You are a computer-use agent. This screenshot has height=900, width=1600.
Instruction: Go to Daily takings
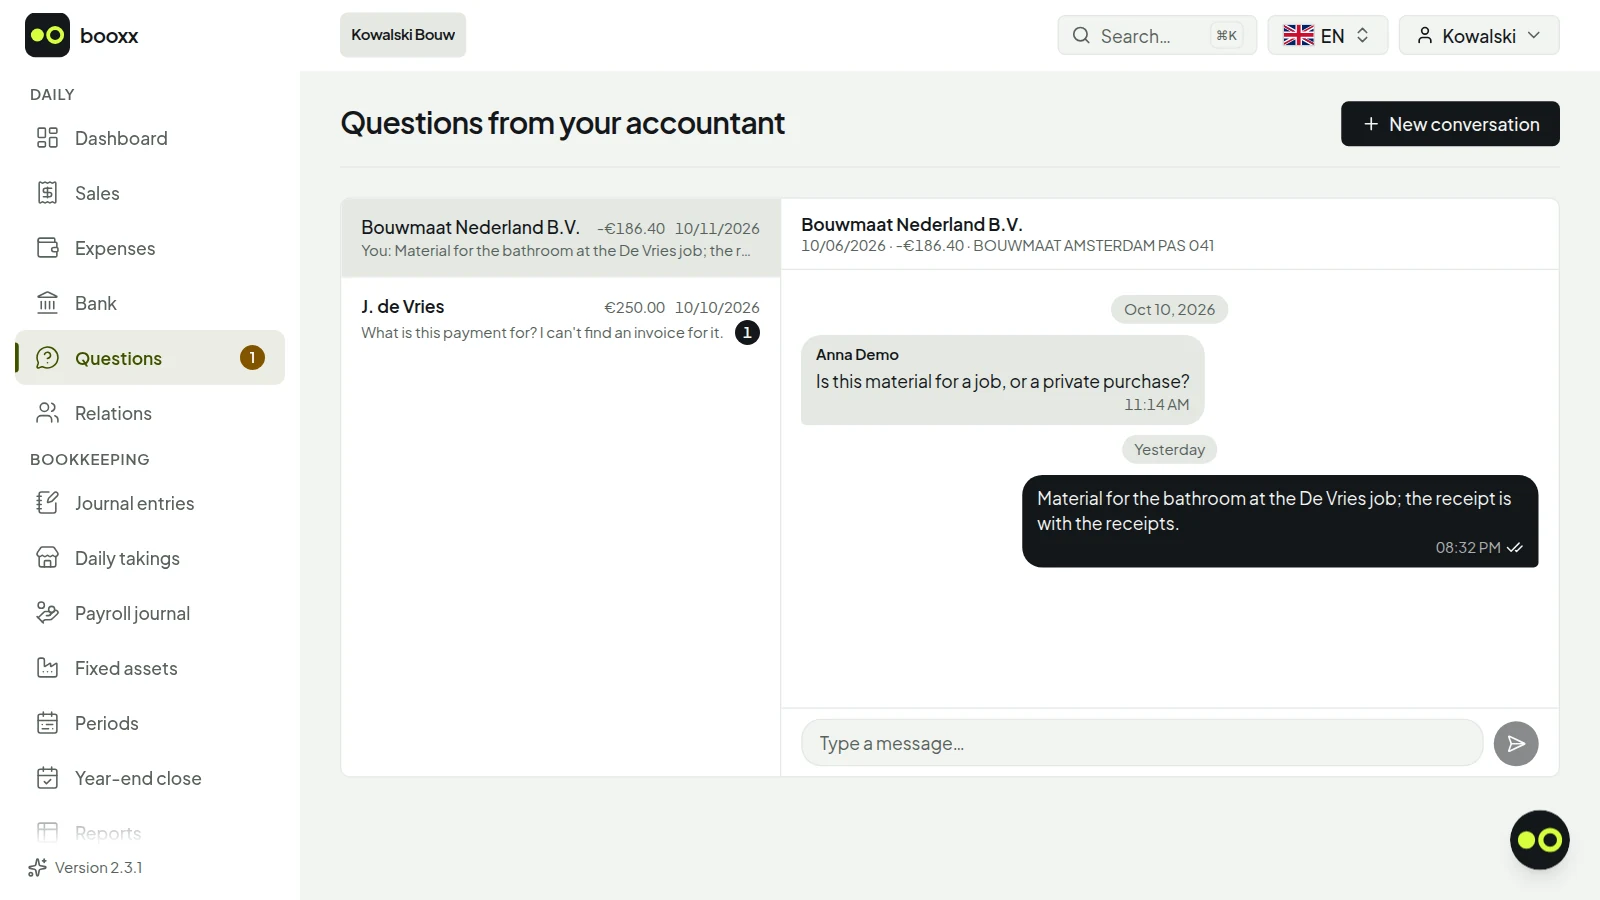[x=150, y=558]
